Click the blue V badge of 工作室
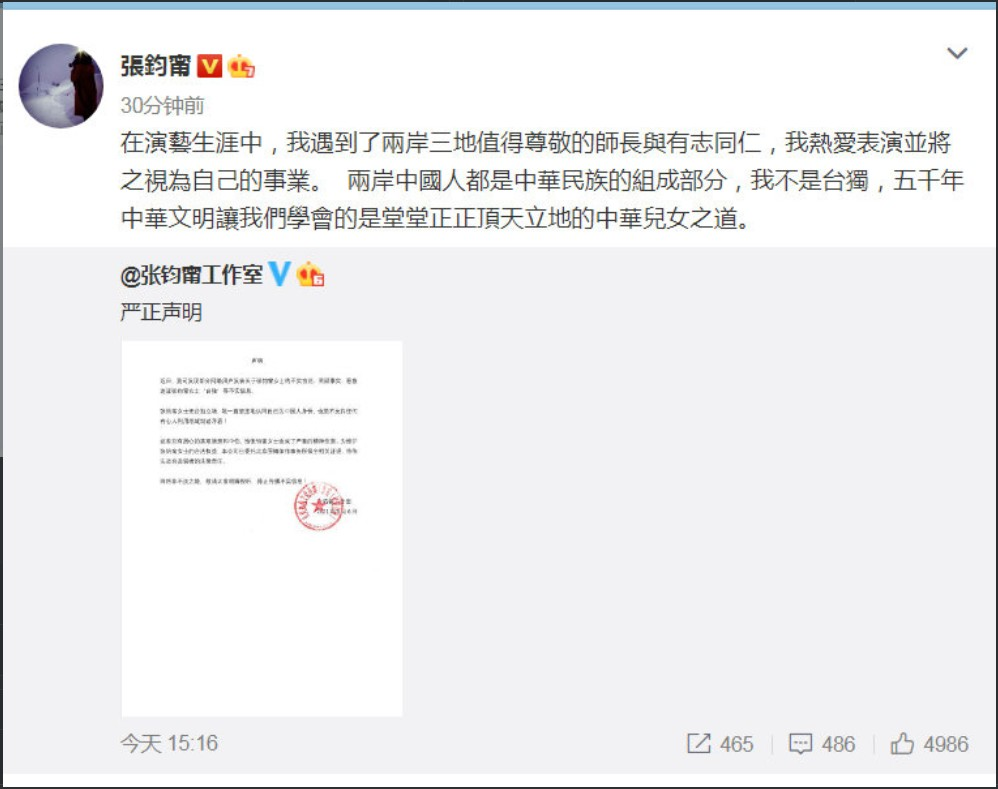Screen dimensions: 998x789 coord(279,274)
